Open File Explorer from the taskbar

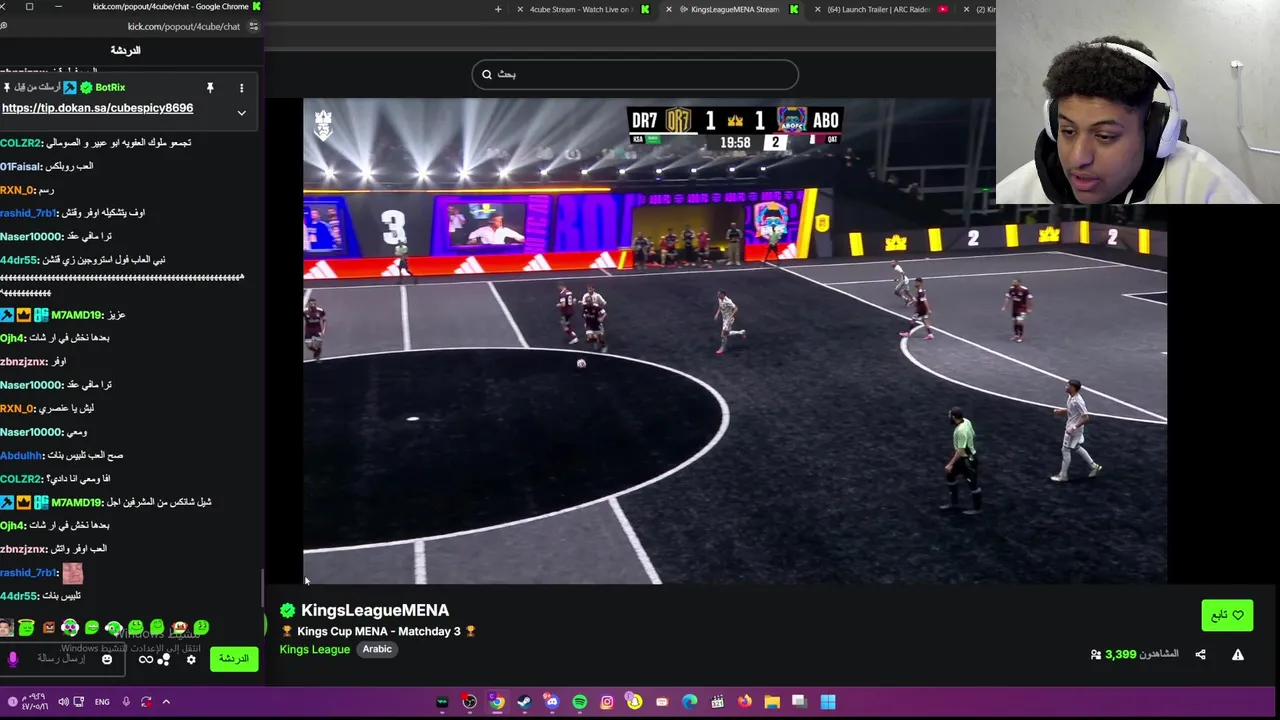(772, 702)
